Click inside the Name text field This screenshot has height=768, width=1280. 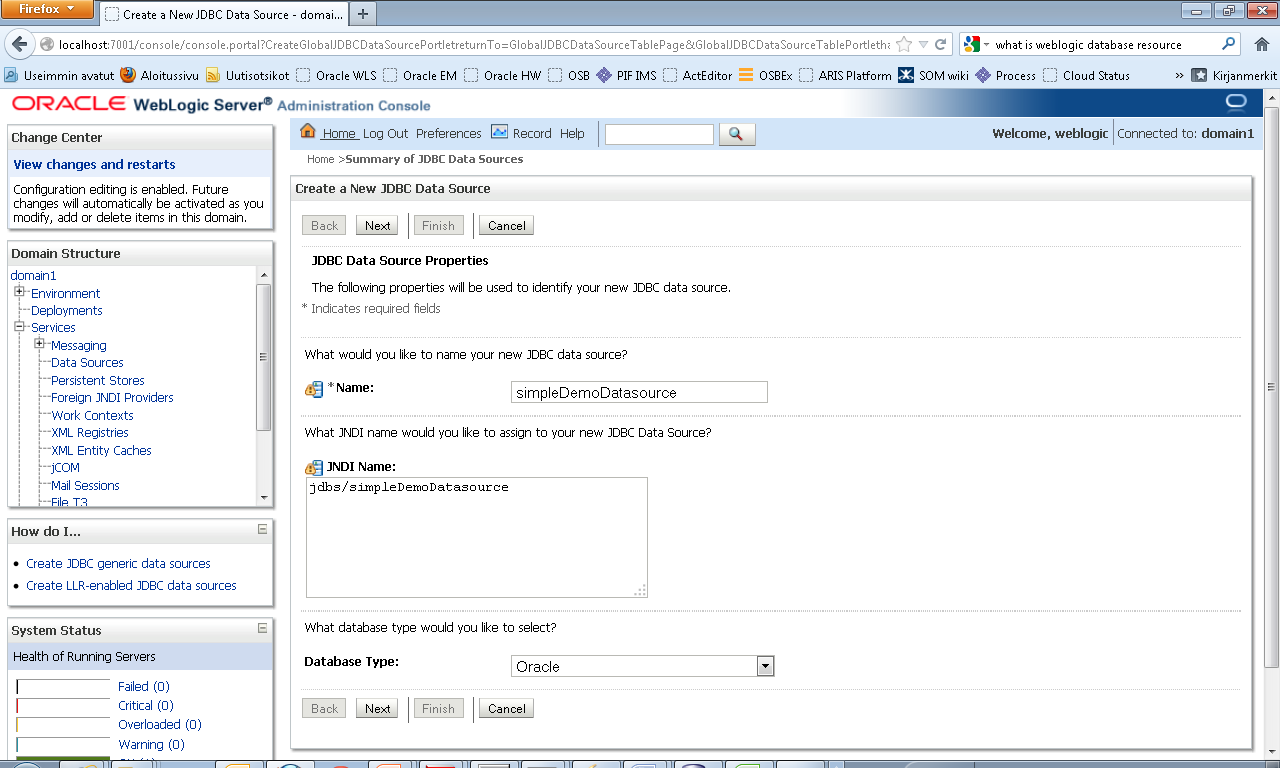(x=638, y=392)
